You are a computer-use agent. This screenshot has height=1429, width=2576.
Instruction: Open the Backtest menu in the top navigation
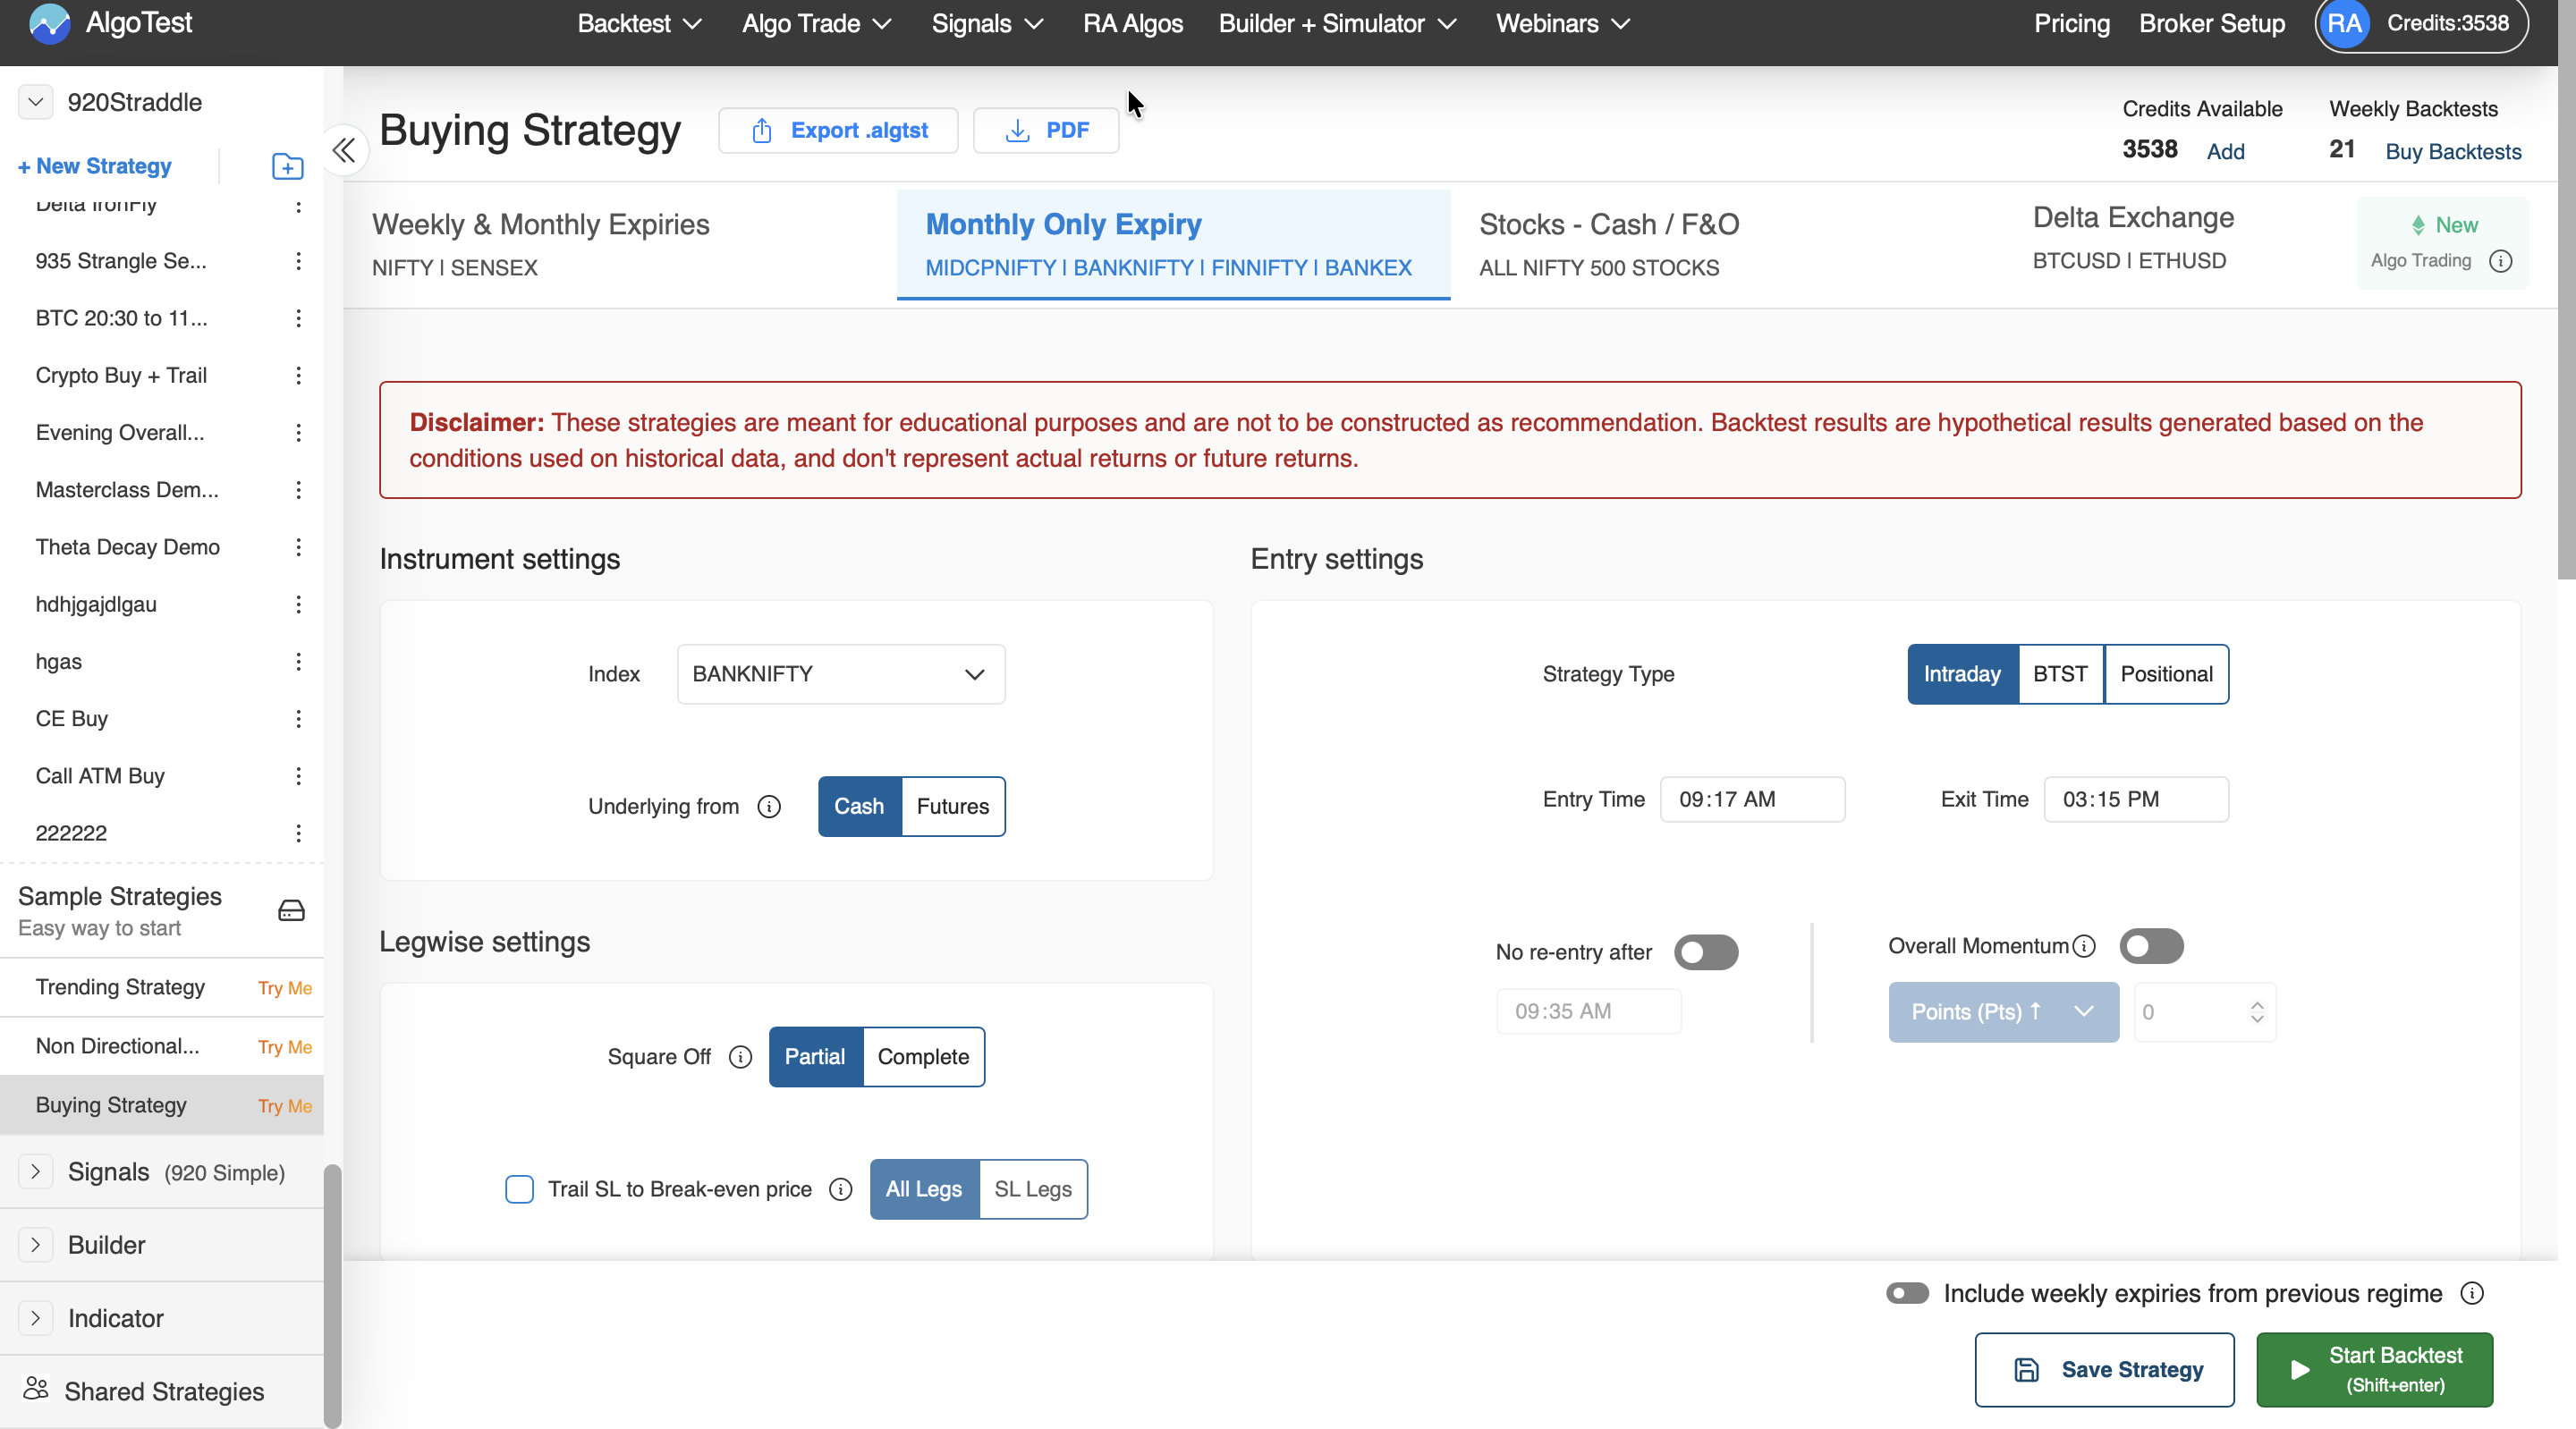[x=638, y=24]
